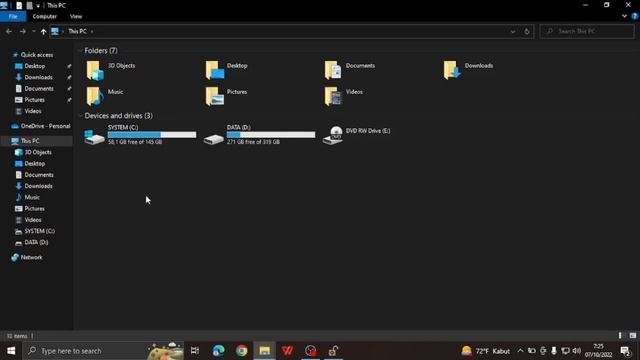Image resolution: width=640 pixels, height=360 pixels.
Task: Click the This PC address bar breadcrumb
Action: [x=77, y=31]
